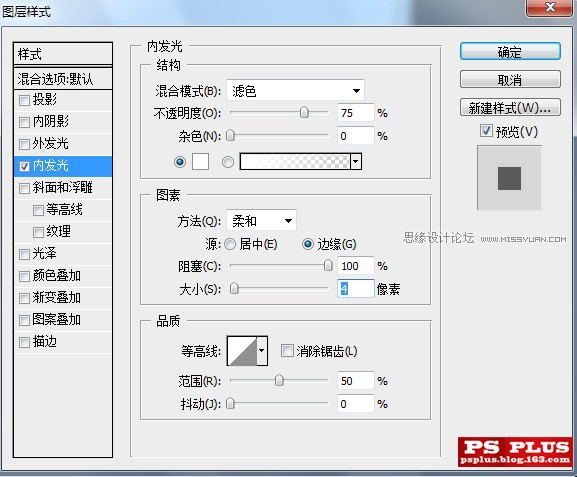Toggle the 预览(V) preview checkbox
577x477 pixels.
pos(486,130)
